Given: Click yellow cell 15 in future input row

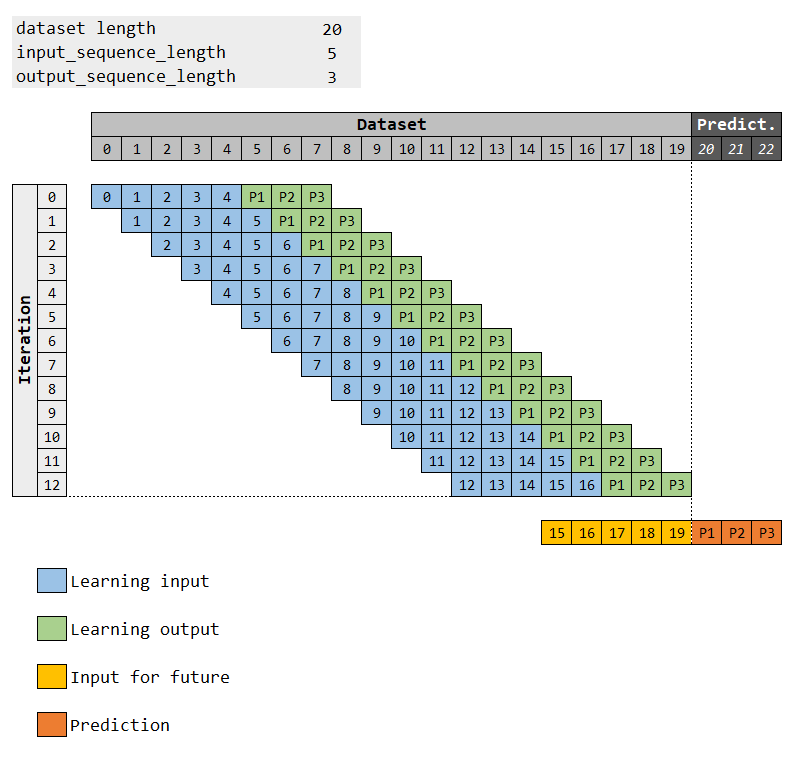Looking at the screenshot, I should point(556,533).
